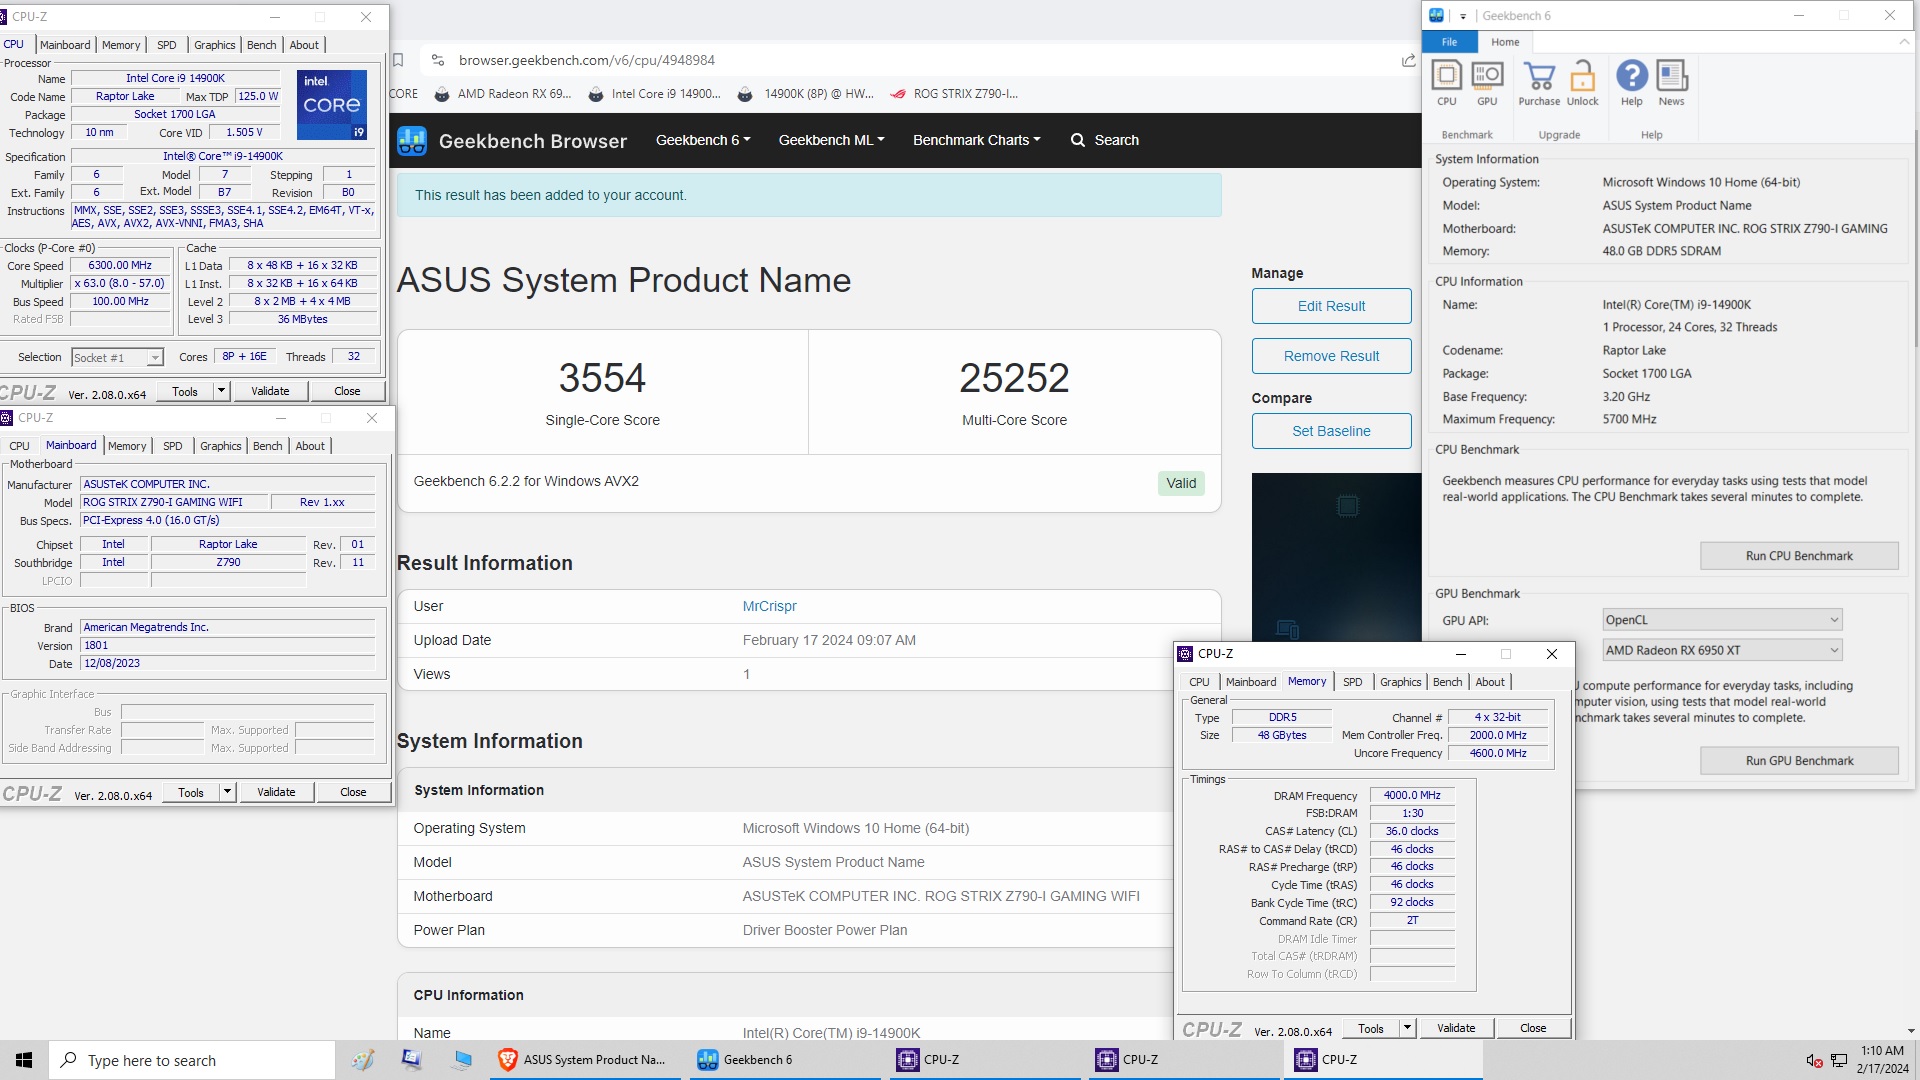Open the third CPU-Z taskbar item
The height and width of the screenshot is (1080, 1920).
[x=1382, y=1060]
